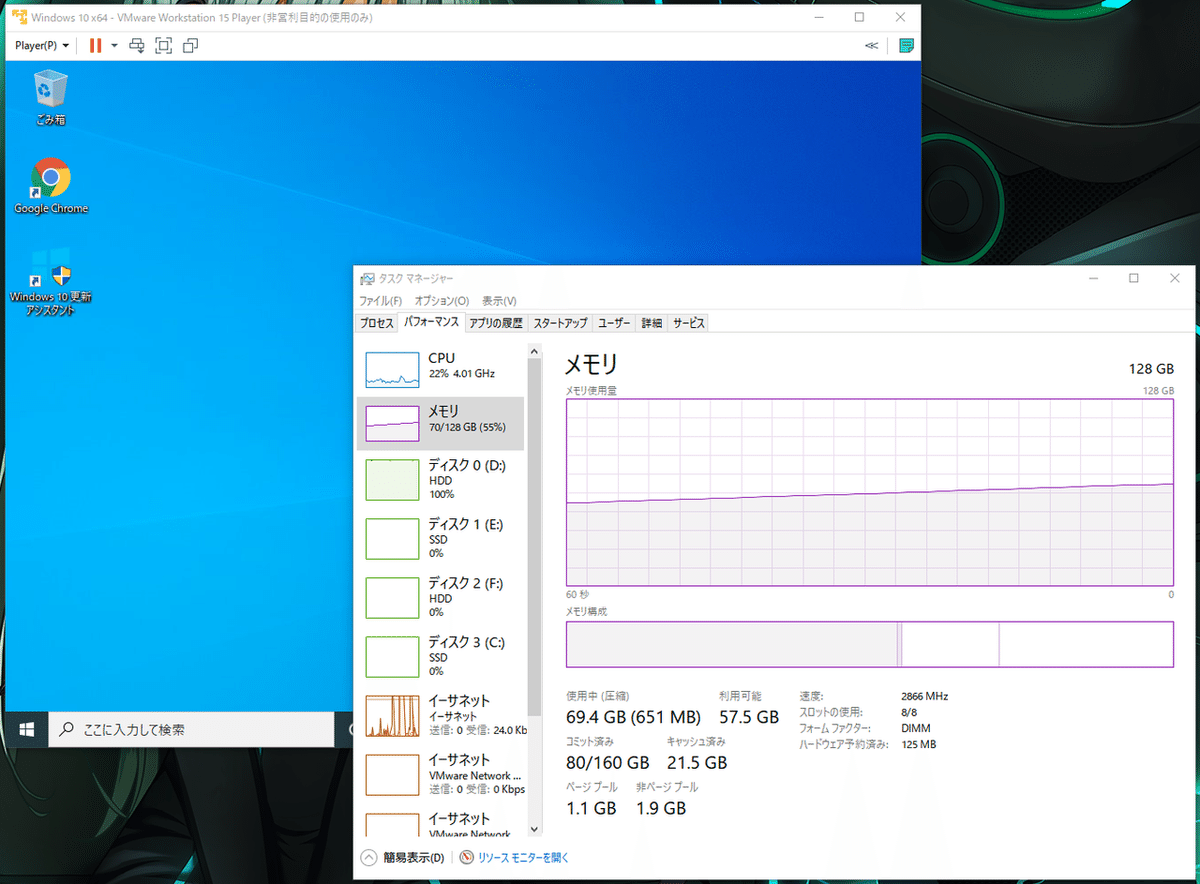Open View menu in Task Manager
1200x884 pixels.
(x=499, y=301)
